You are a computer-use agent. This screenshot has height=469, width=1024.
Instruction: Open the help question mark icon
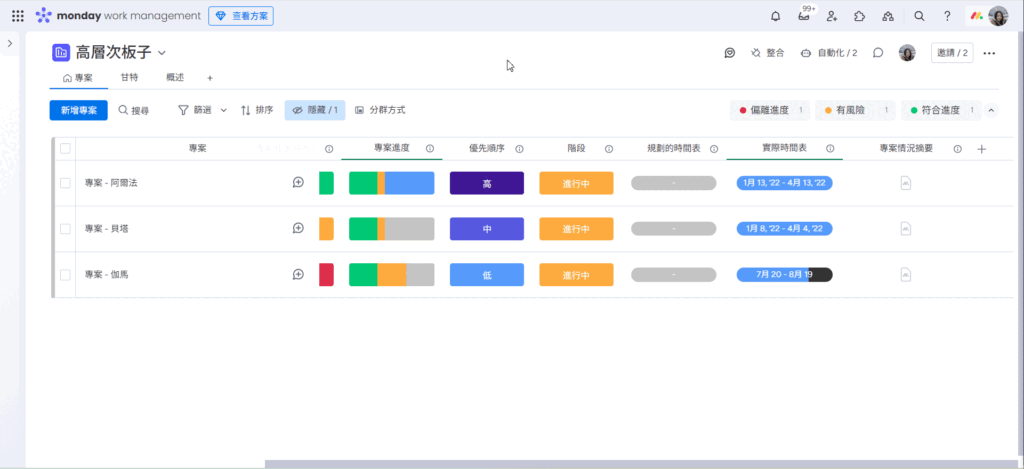947,16
